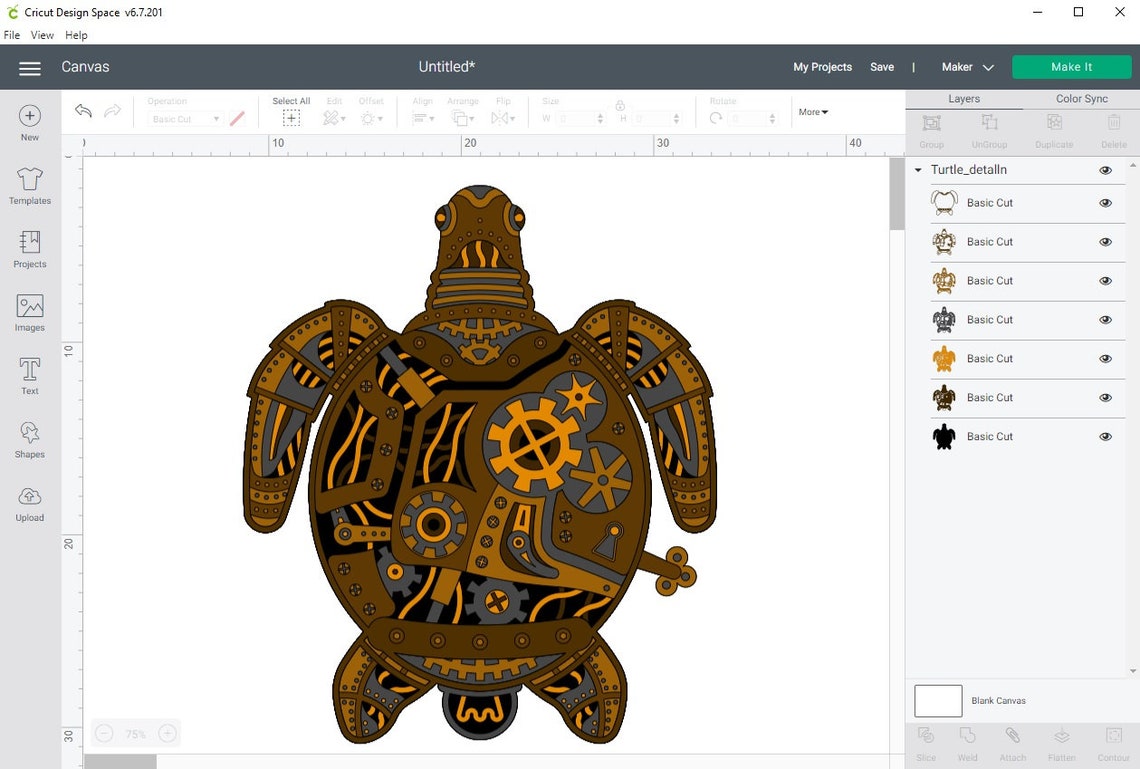Screen dimensions: 1140x769
Task: Click the UnGroup icon in Layers
Action: pos(990,123)
